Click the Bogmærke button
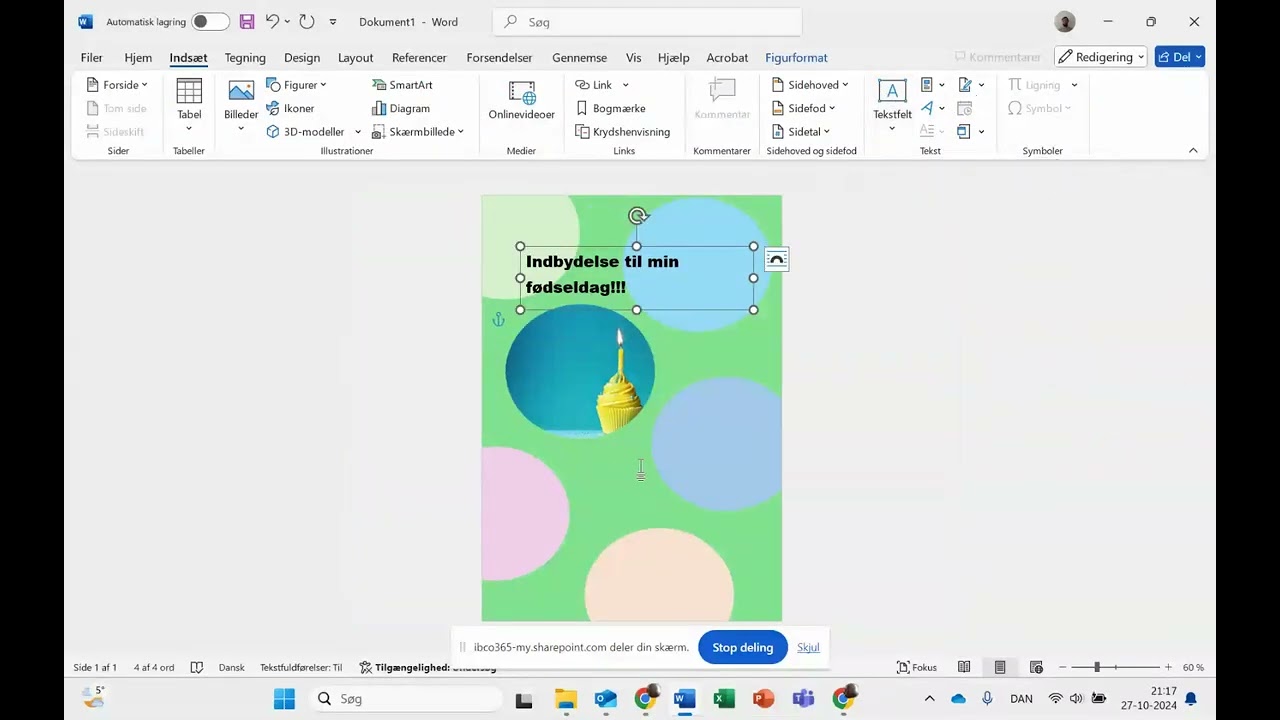The image size is (1280, 720). click(x=610, y=108)
